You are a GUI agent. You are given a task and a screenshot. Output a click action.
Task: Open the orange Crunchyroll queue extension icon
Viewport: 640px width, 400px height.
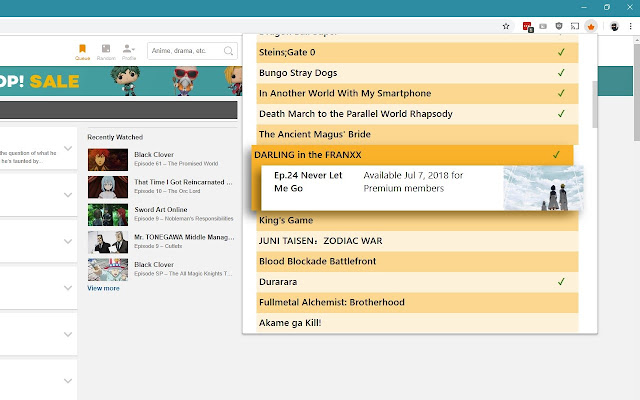coord(591,27)
